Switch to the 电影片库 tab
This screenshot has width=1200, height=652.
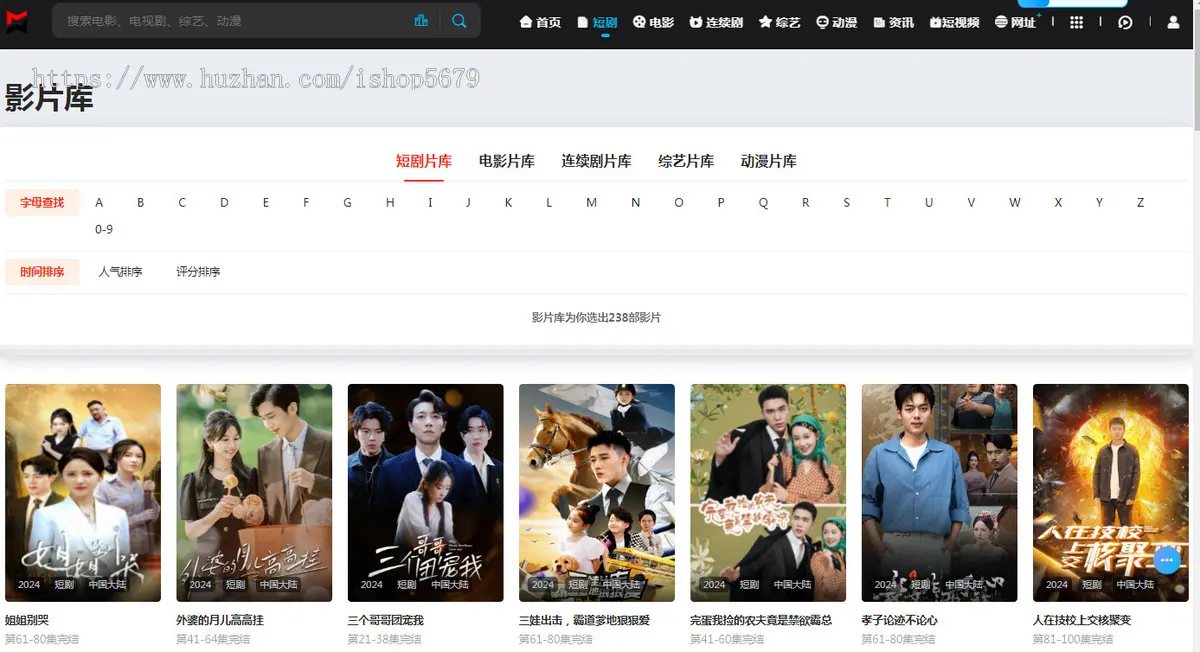[507, 161]
